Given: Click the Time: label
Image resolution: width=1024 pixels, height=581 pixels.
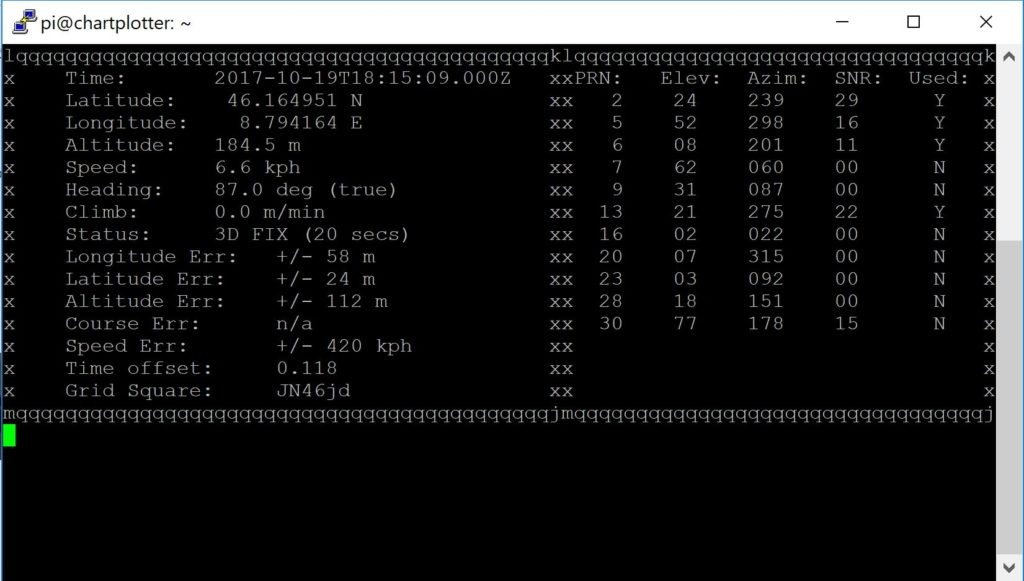Looking at the screenshot, I should pos(95,78).
